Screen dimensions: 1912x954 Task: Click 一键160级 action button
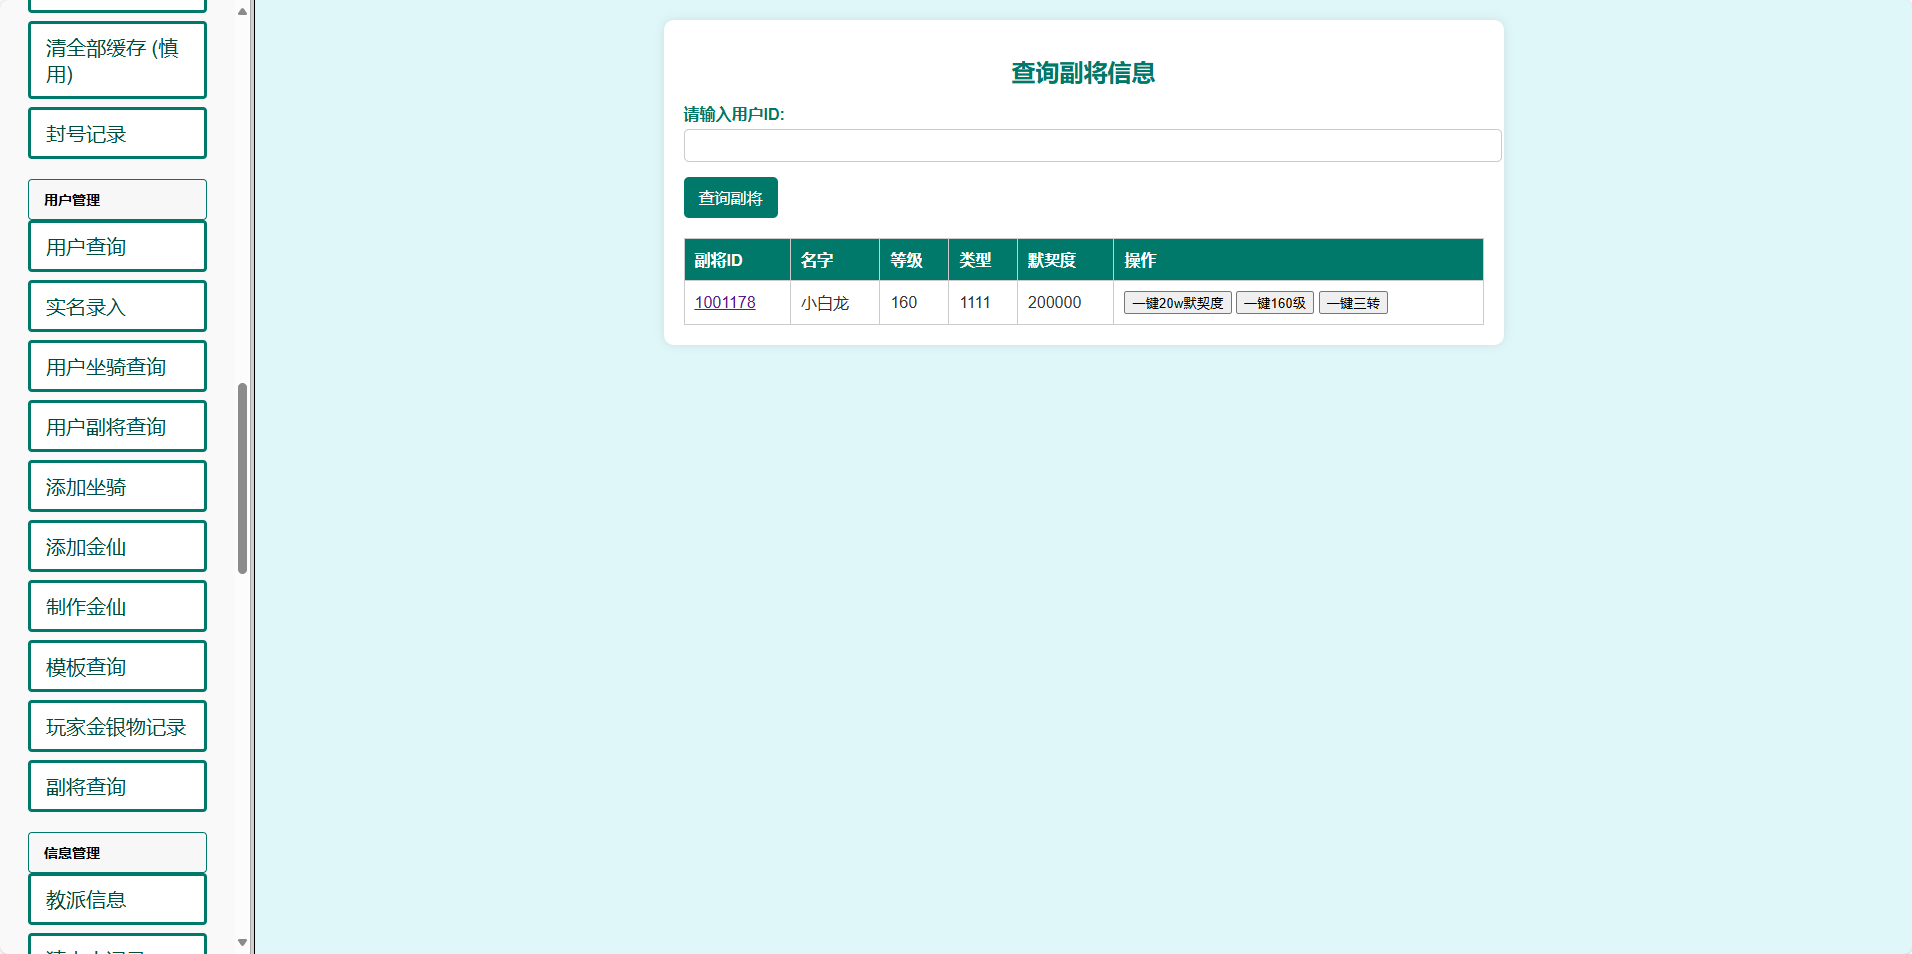point(1274,302)
